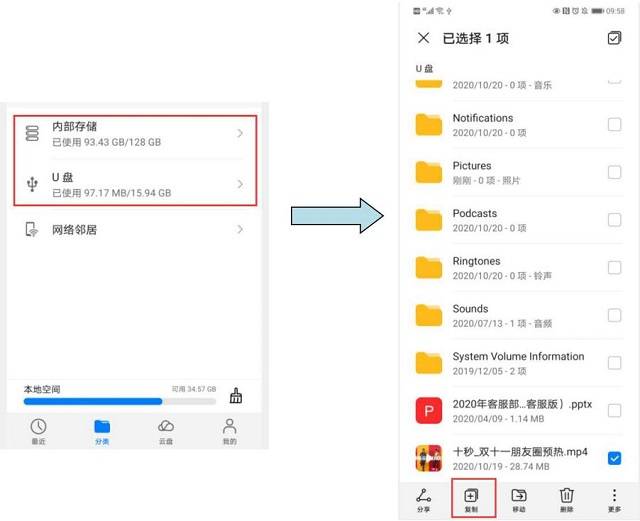Tap the storage cleanup broom icon
Screen dimensions: 640x521
click(236, 396)
